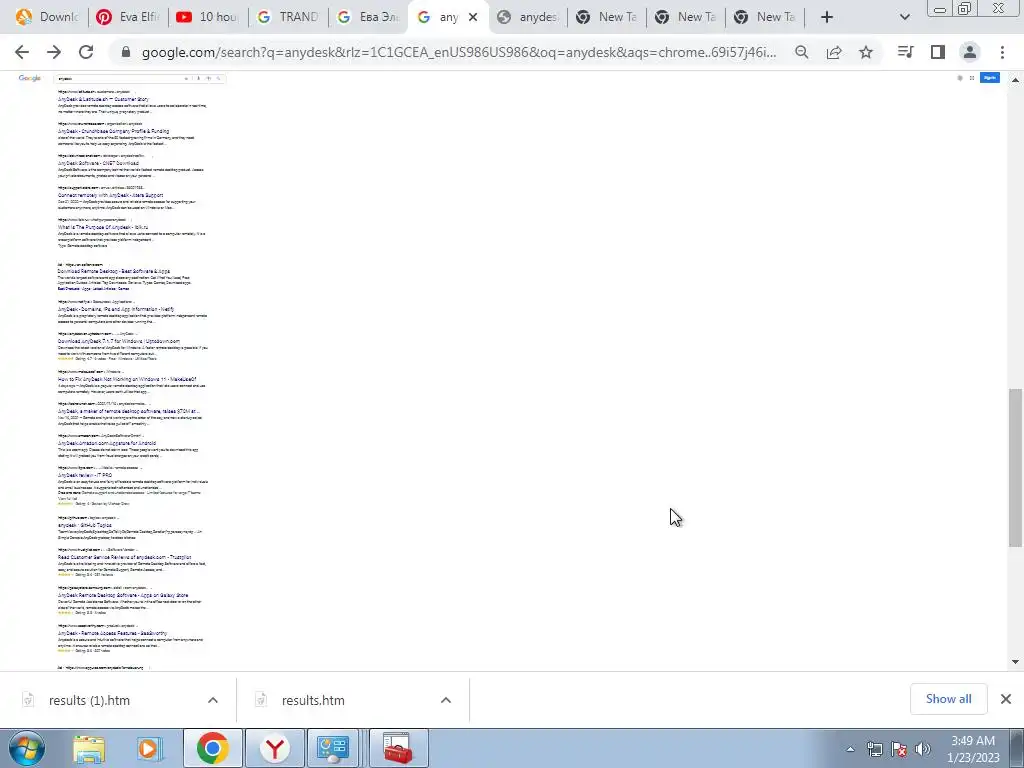Show hidden system tray icons
The image size is (1024, 768).
(x=850, y=750)
